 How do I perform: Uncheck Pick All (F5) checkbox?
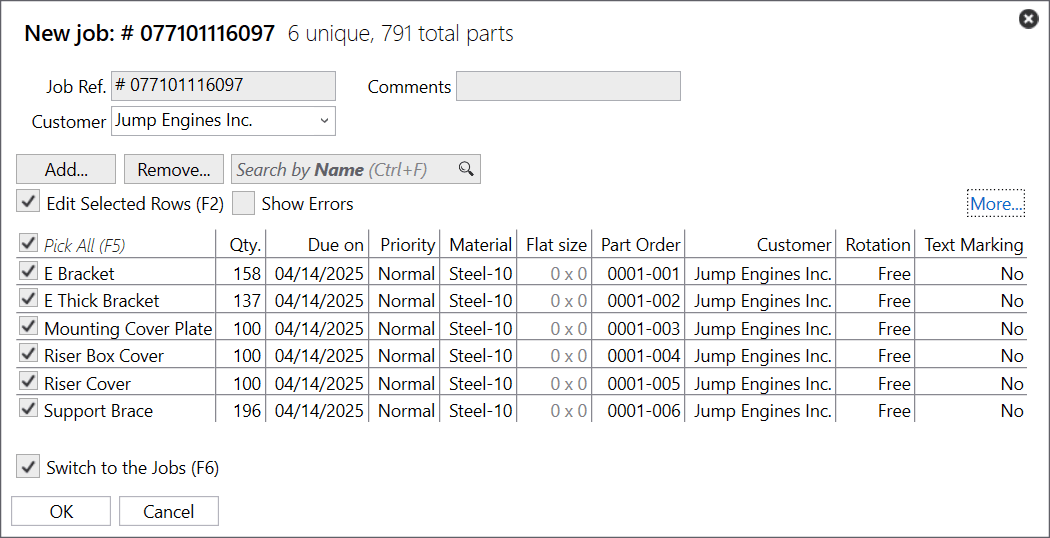tap(28, 244)
